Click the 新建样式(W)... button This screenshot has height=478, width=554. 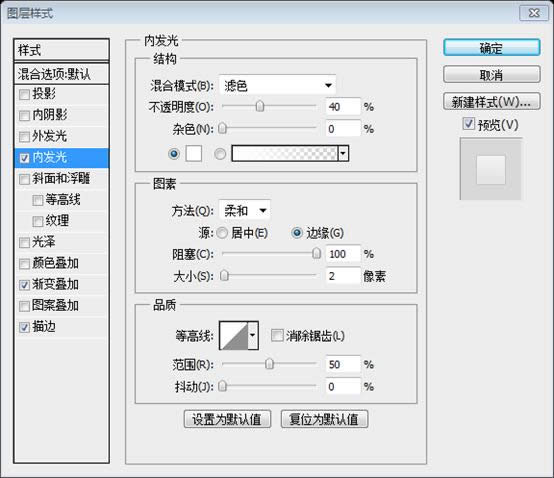(x=491, y=102)
